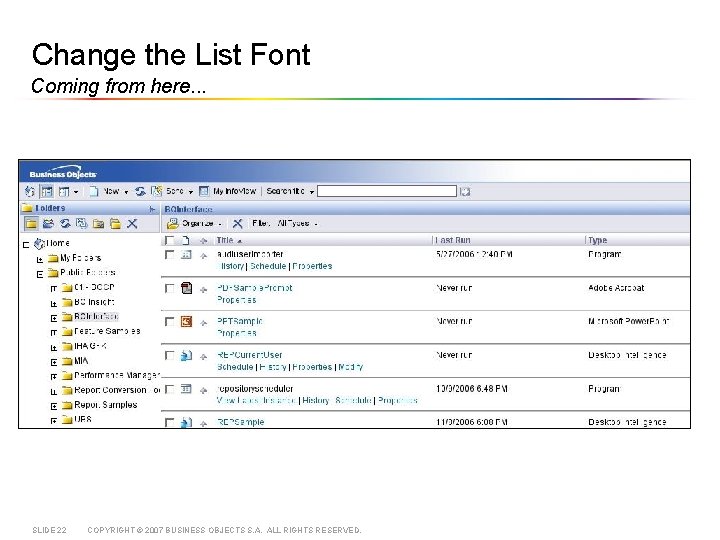
Task: Click View Latest Instance under repositoryscheduler
Action: click(256, 400)
